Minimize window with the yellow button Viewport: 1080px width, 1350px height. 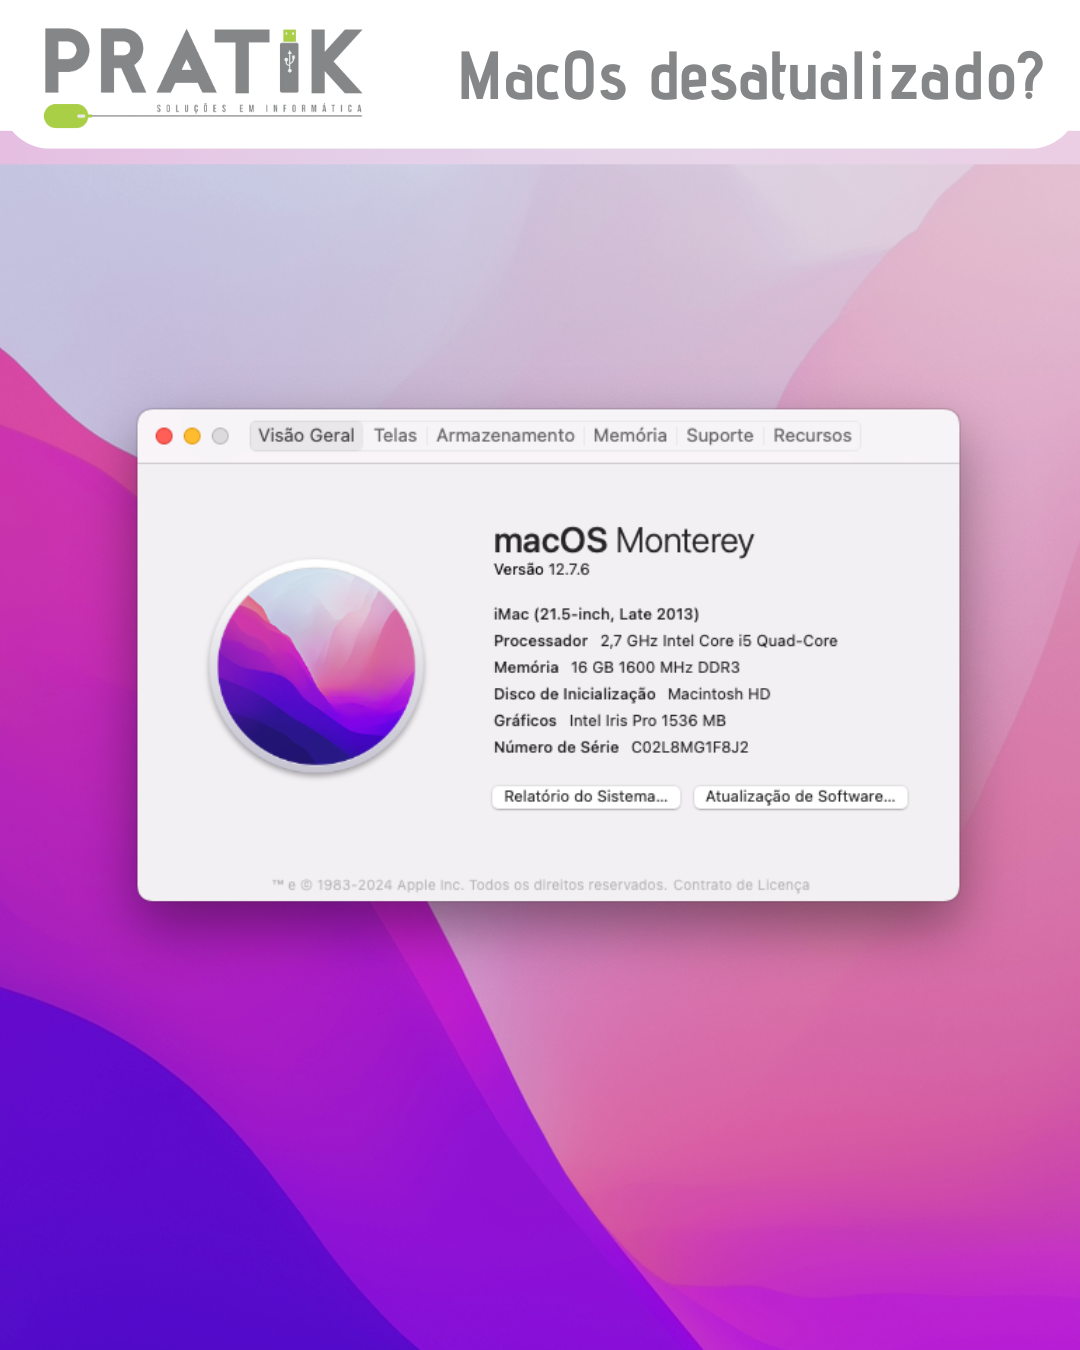192,436
